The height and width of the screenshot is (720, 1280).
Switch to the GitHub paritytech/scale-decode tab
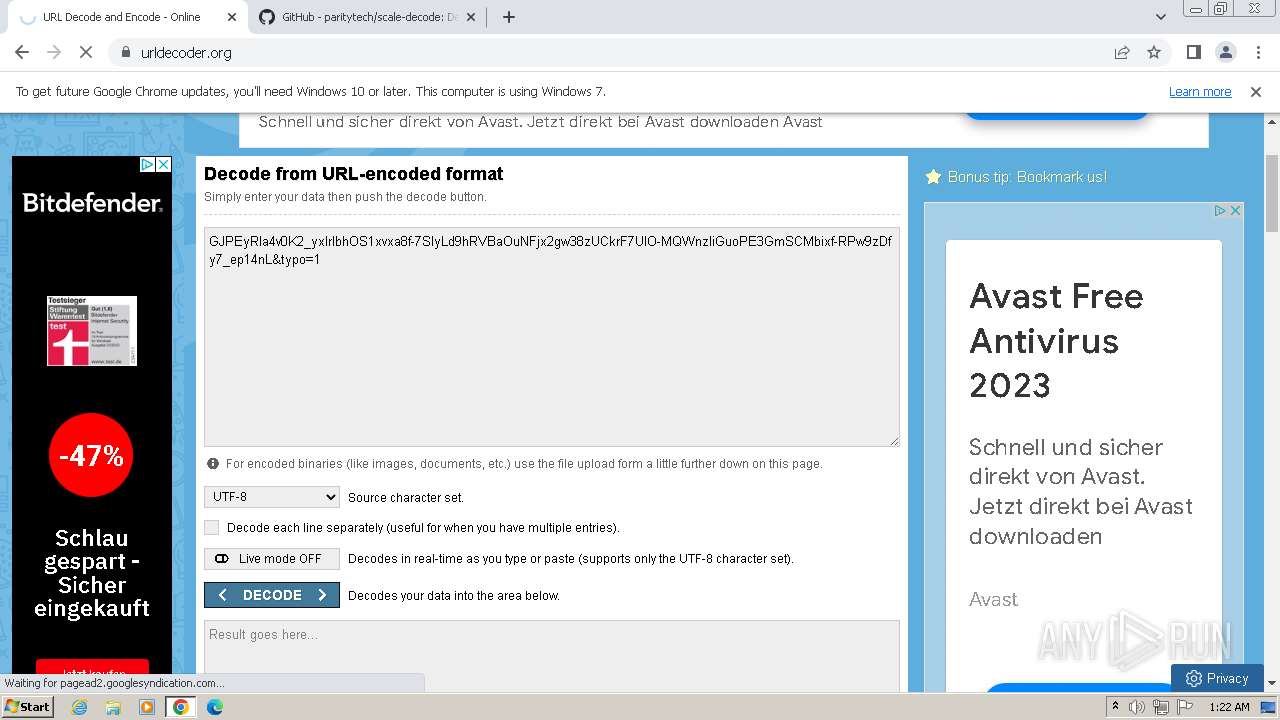point(367,17)
